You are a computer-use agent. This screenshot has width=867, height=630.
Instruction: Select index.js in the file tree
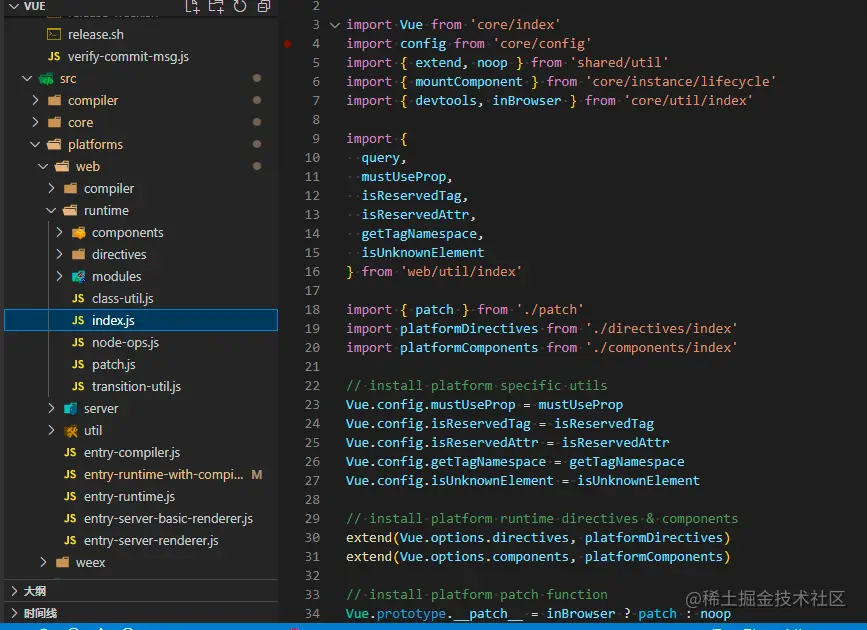coord(140,320)
